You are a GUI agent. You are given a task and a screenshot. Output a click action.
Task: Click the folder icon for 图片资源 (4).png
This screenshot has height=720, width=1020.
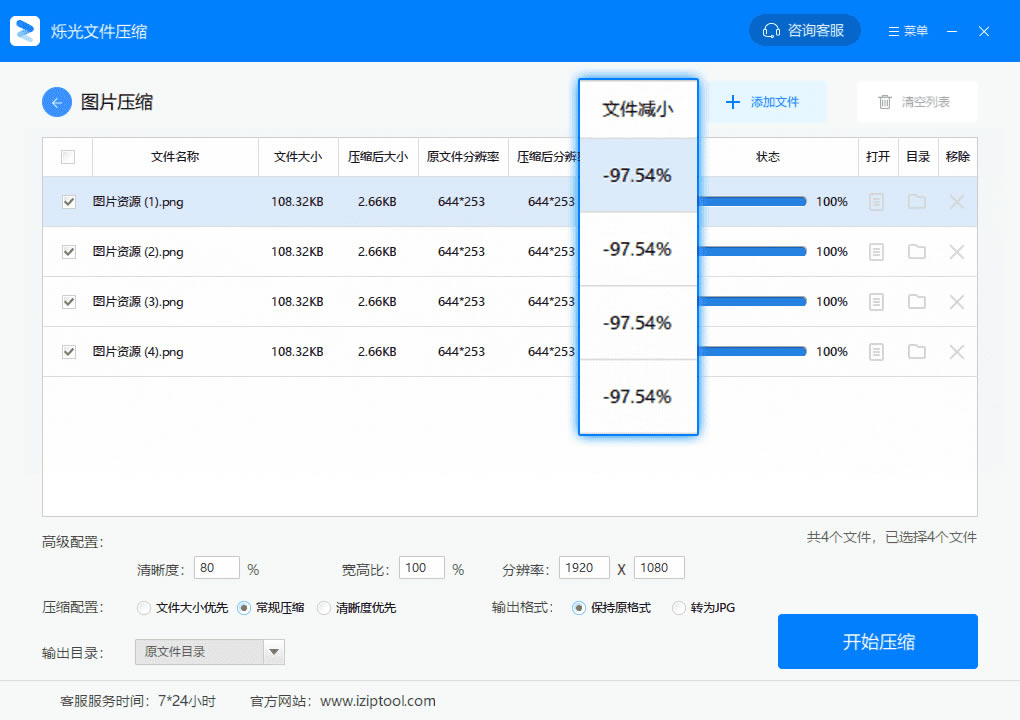[917, 351]
